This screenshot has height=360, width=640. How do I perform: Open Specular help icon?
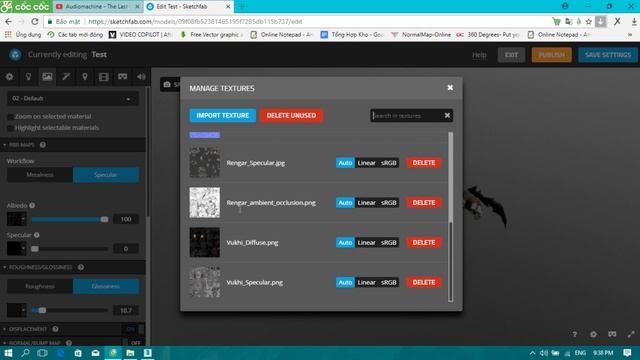tap(37, 235)
